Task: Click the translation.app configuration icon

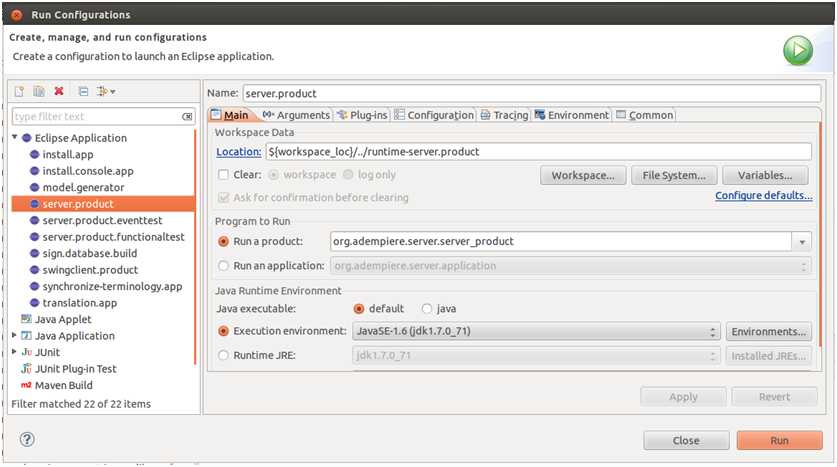Action: 35,303
